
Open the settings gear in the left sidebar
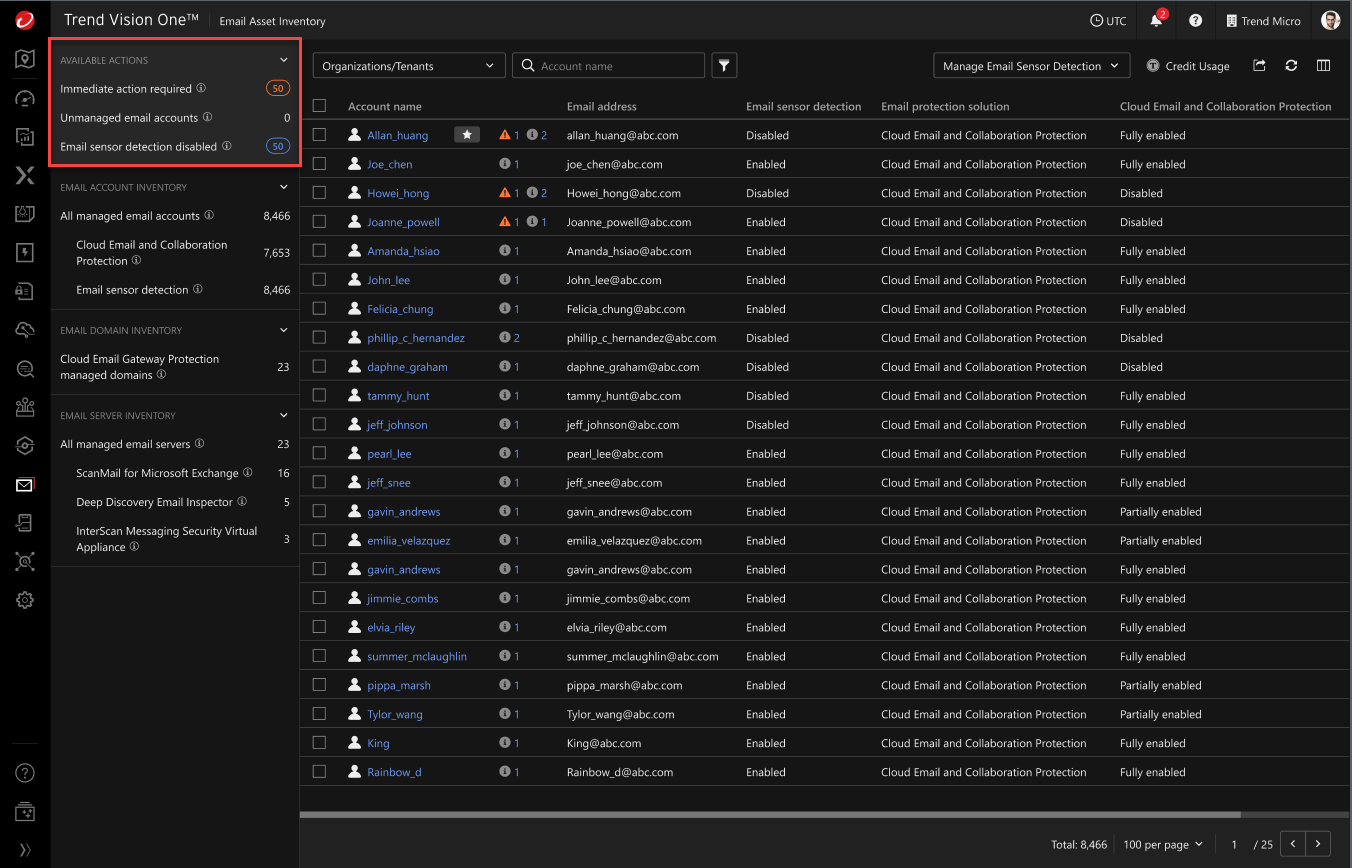(x=24, y=600)
